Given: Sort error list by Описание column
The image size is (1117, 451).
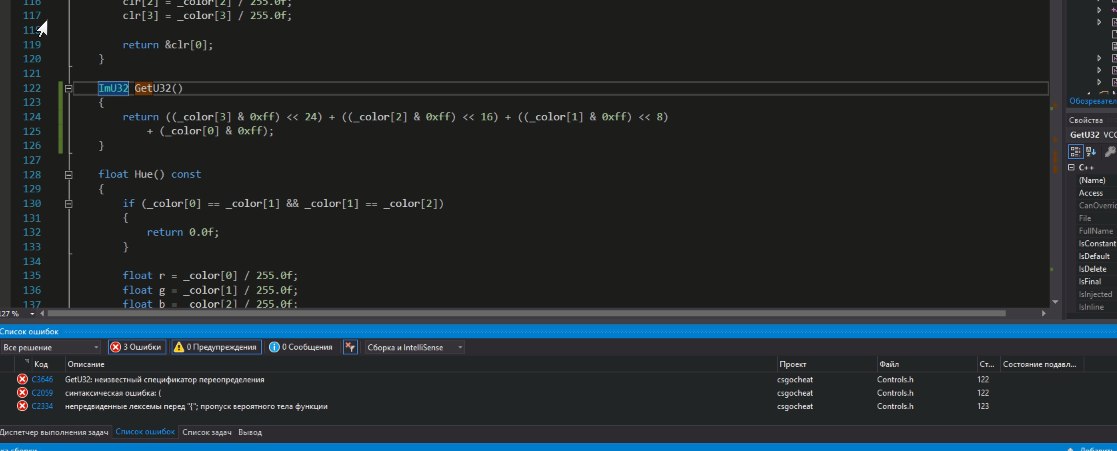Looking at the screenshot, I should pos(80,364).
